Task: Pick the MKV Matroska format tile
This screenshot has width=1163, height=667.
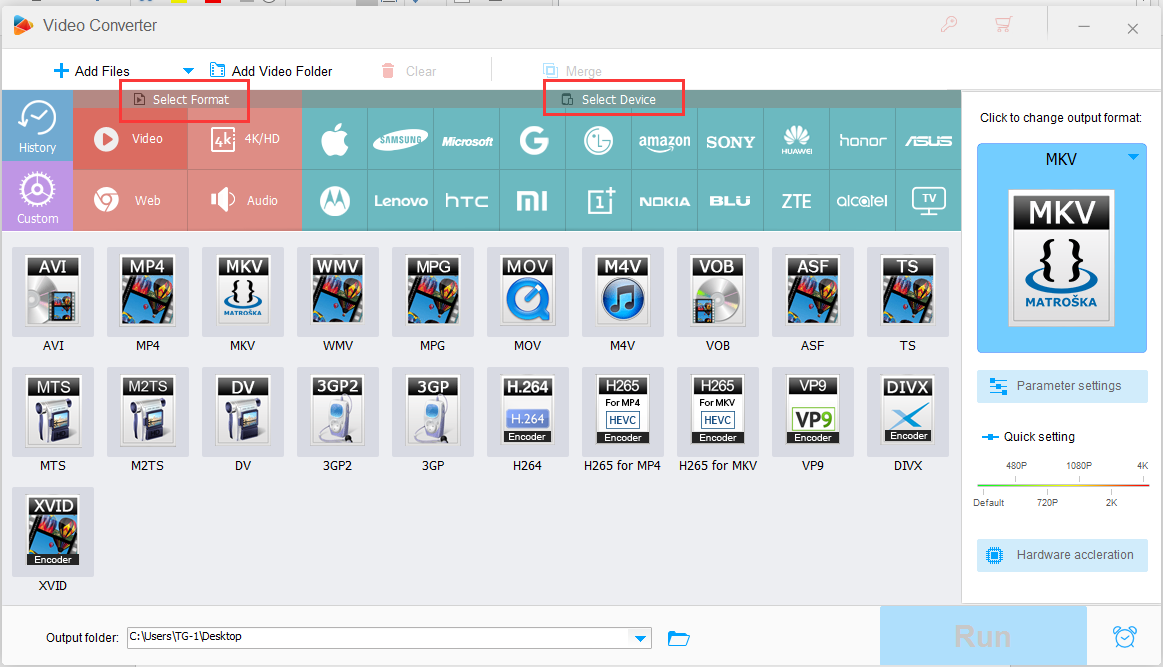Action: [243, 292]
